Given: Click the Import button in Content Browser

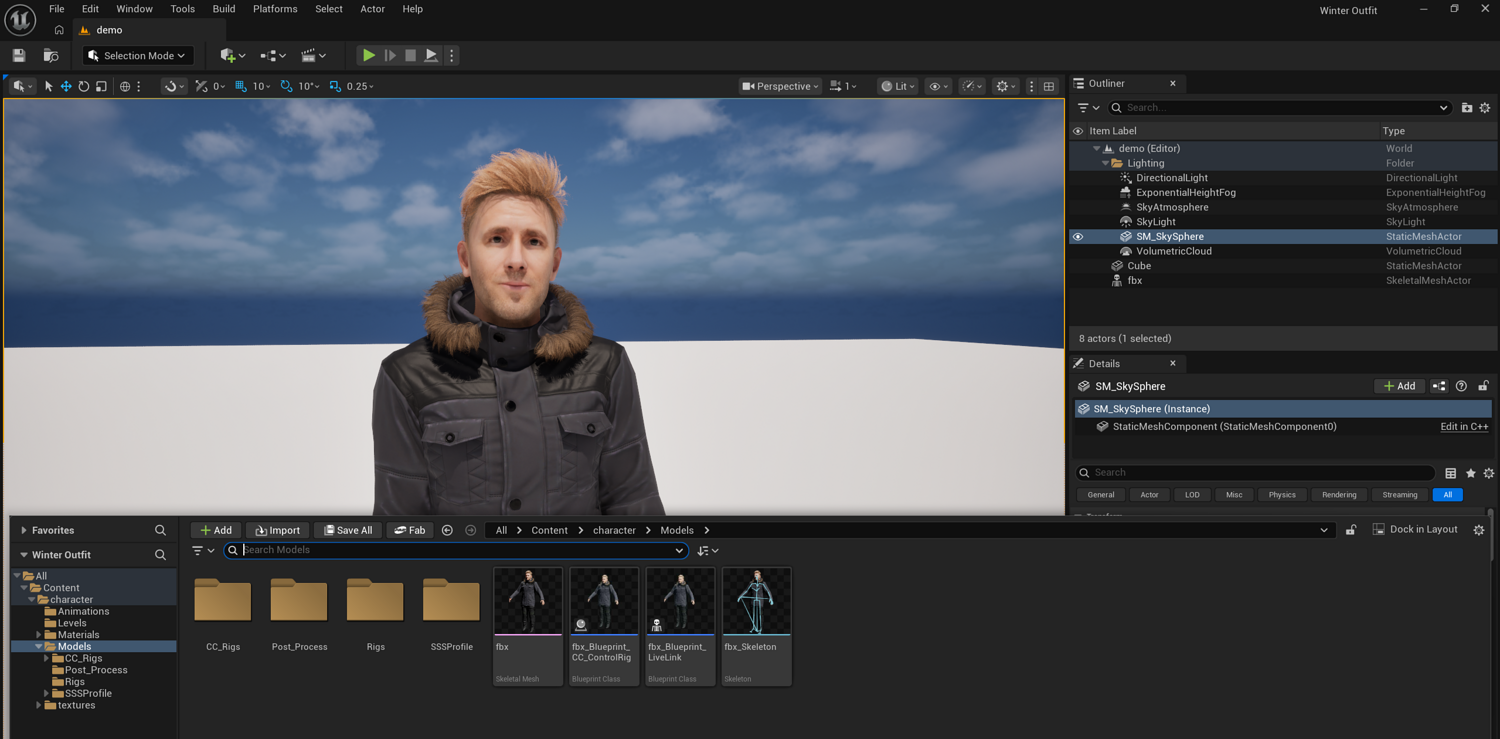Looking at the screenshot, I should (277, 530).
